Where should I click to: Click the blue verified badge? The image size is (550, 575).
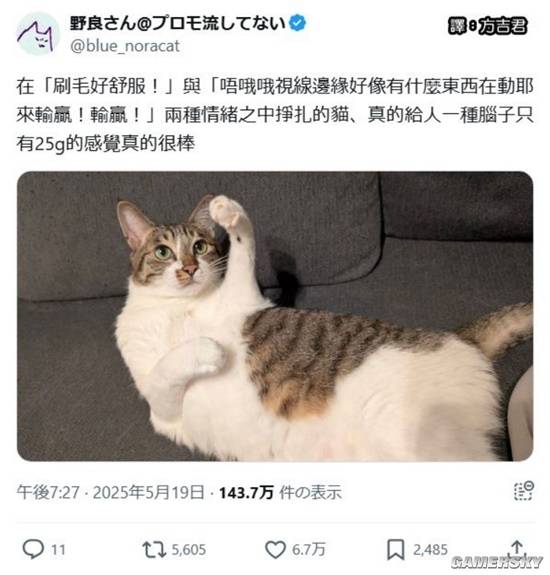(297, 23)
